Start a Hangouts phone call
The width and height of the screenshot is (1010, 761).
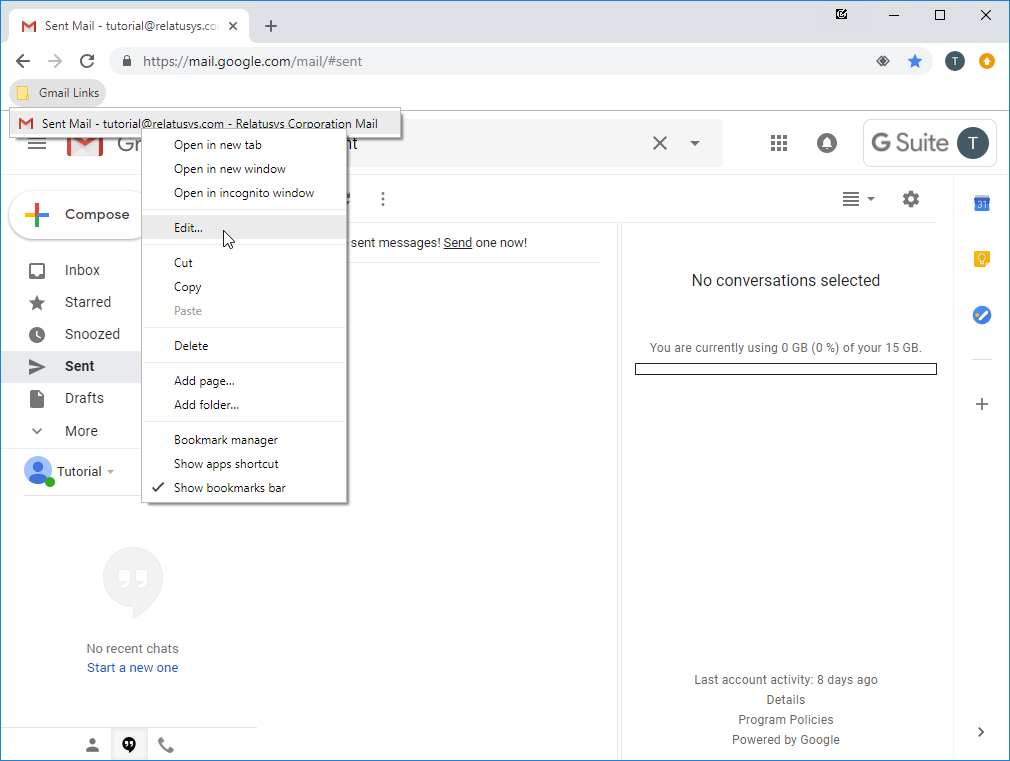click(165, 744)
